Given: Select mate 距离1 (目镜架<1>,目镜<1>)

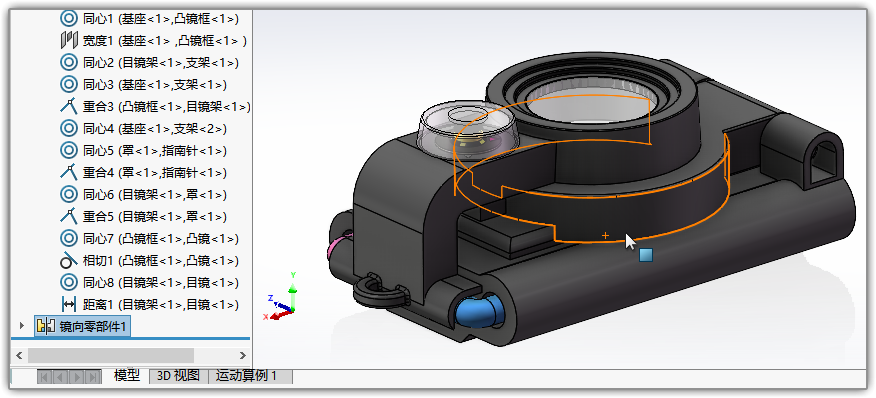Looking at the screenshot, I should point(160,305).
